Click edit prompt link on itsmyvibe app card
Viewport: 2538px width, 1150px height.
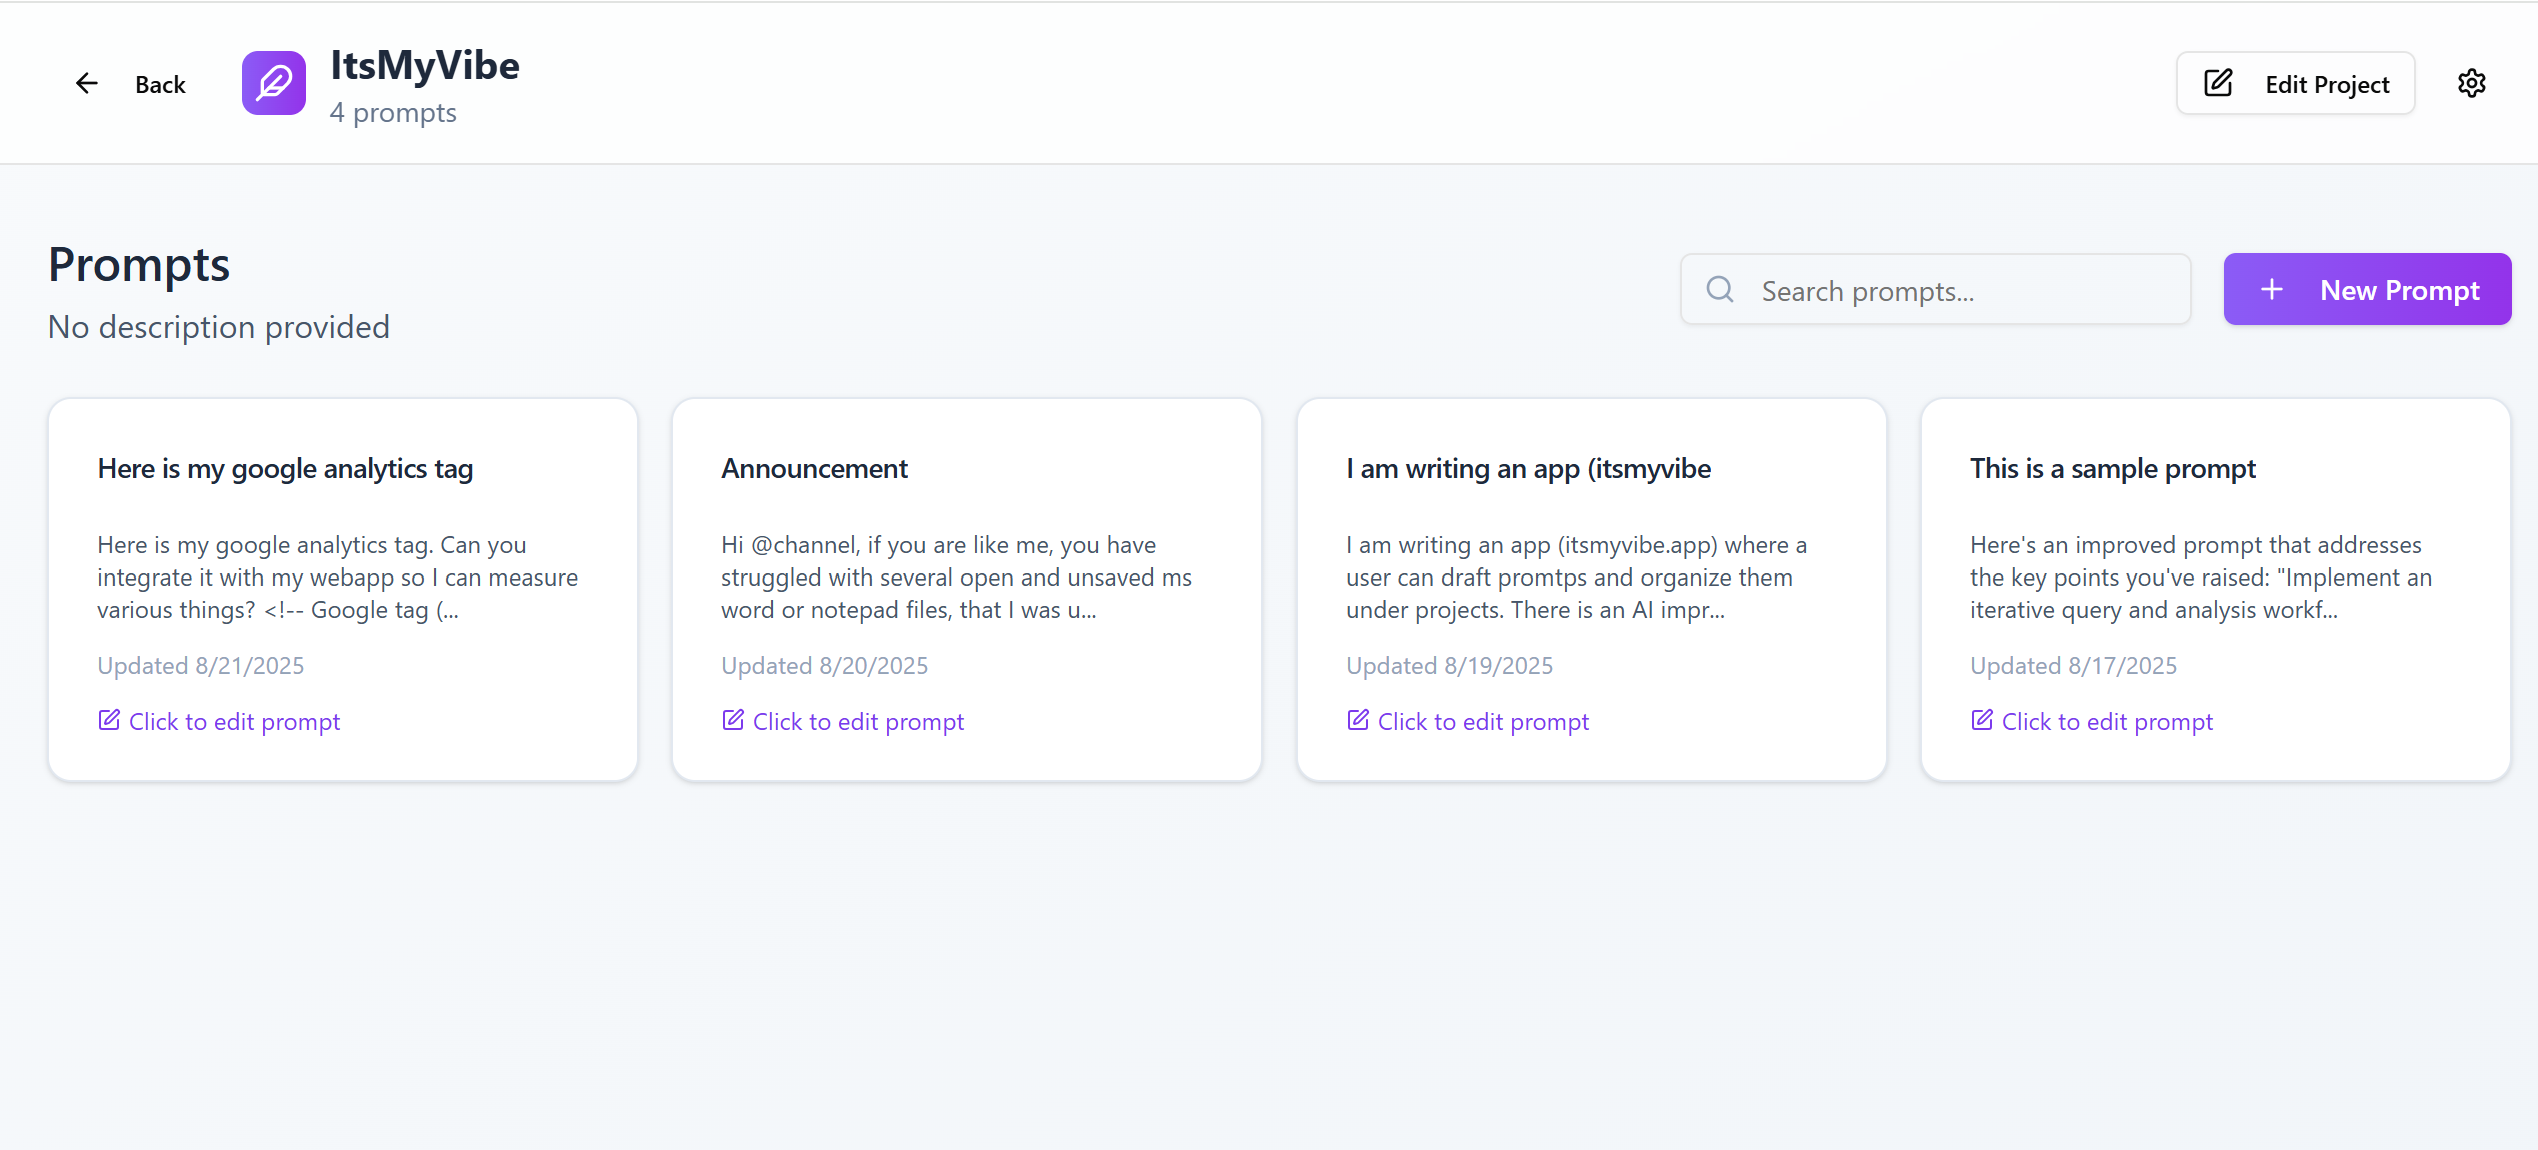coord(1468,721)
